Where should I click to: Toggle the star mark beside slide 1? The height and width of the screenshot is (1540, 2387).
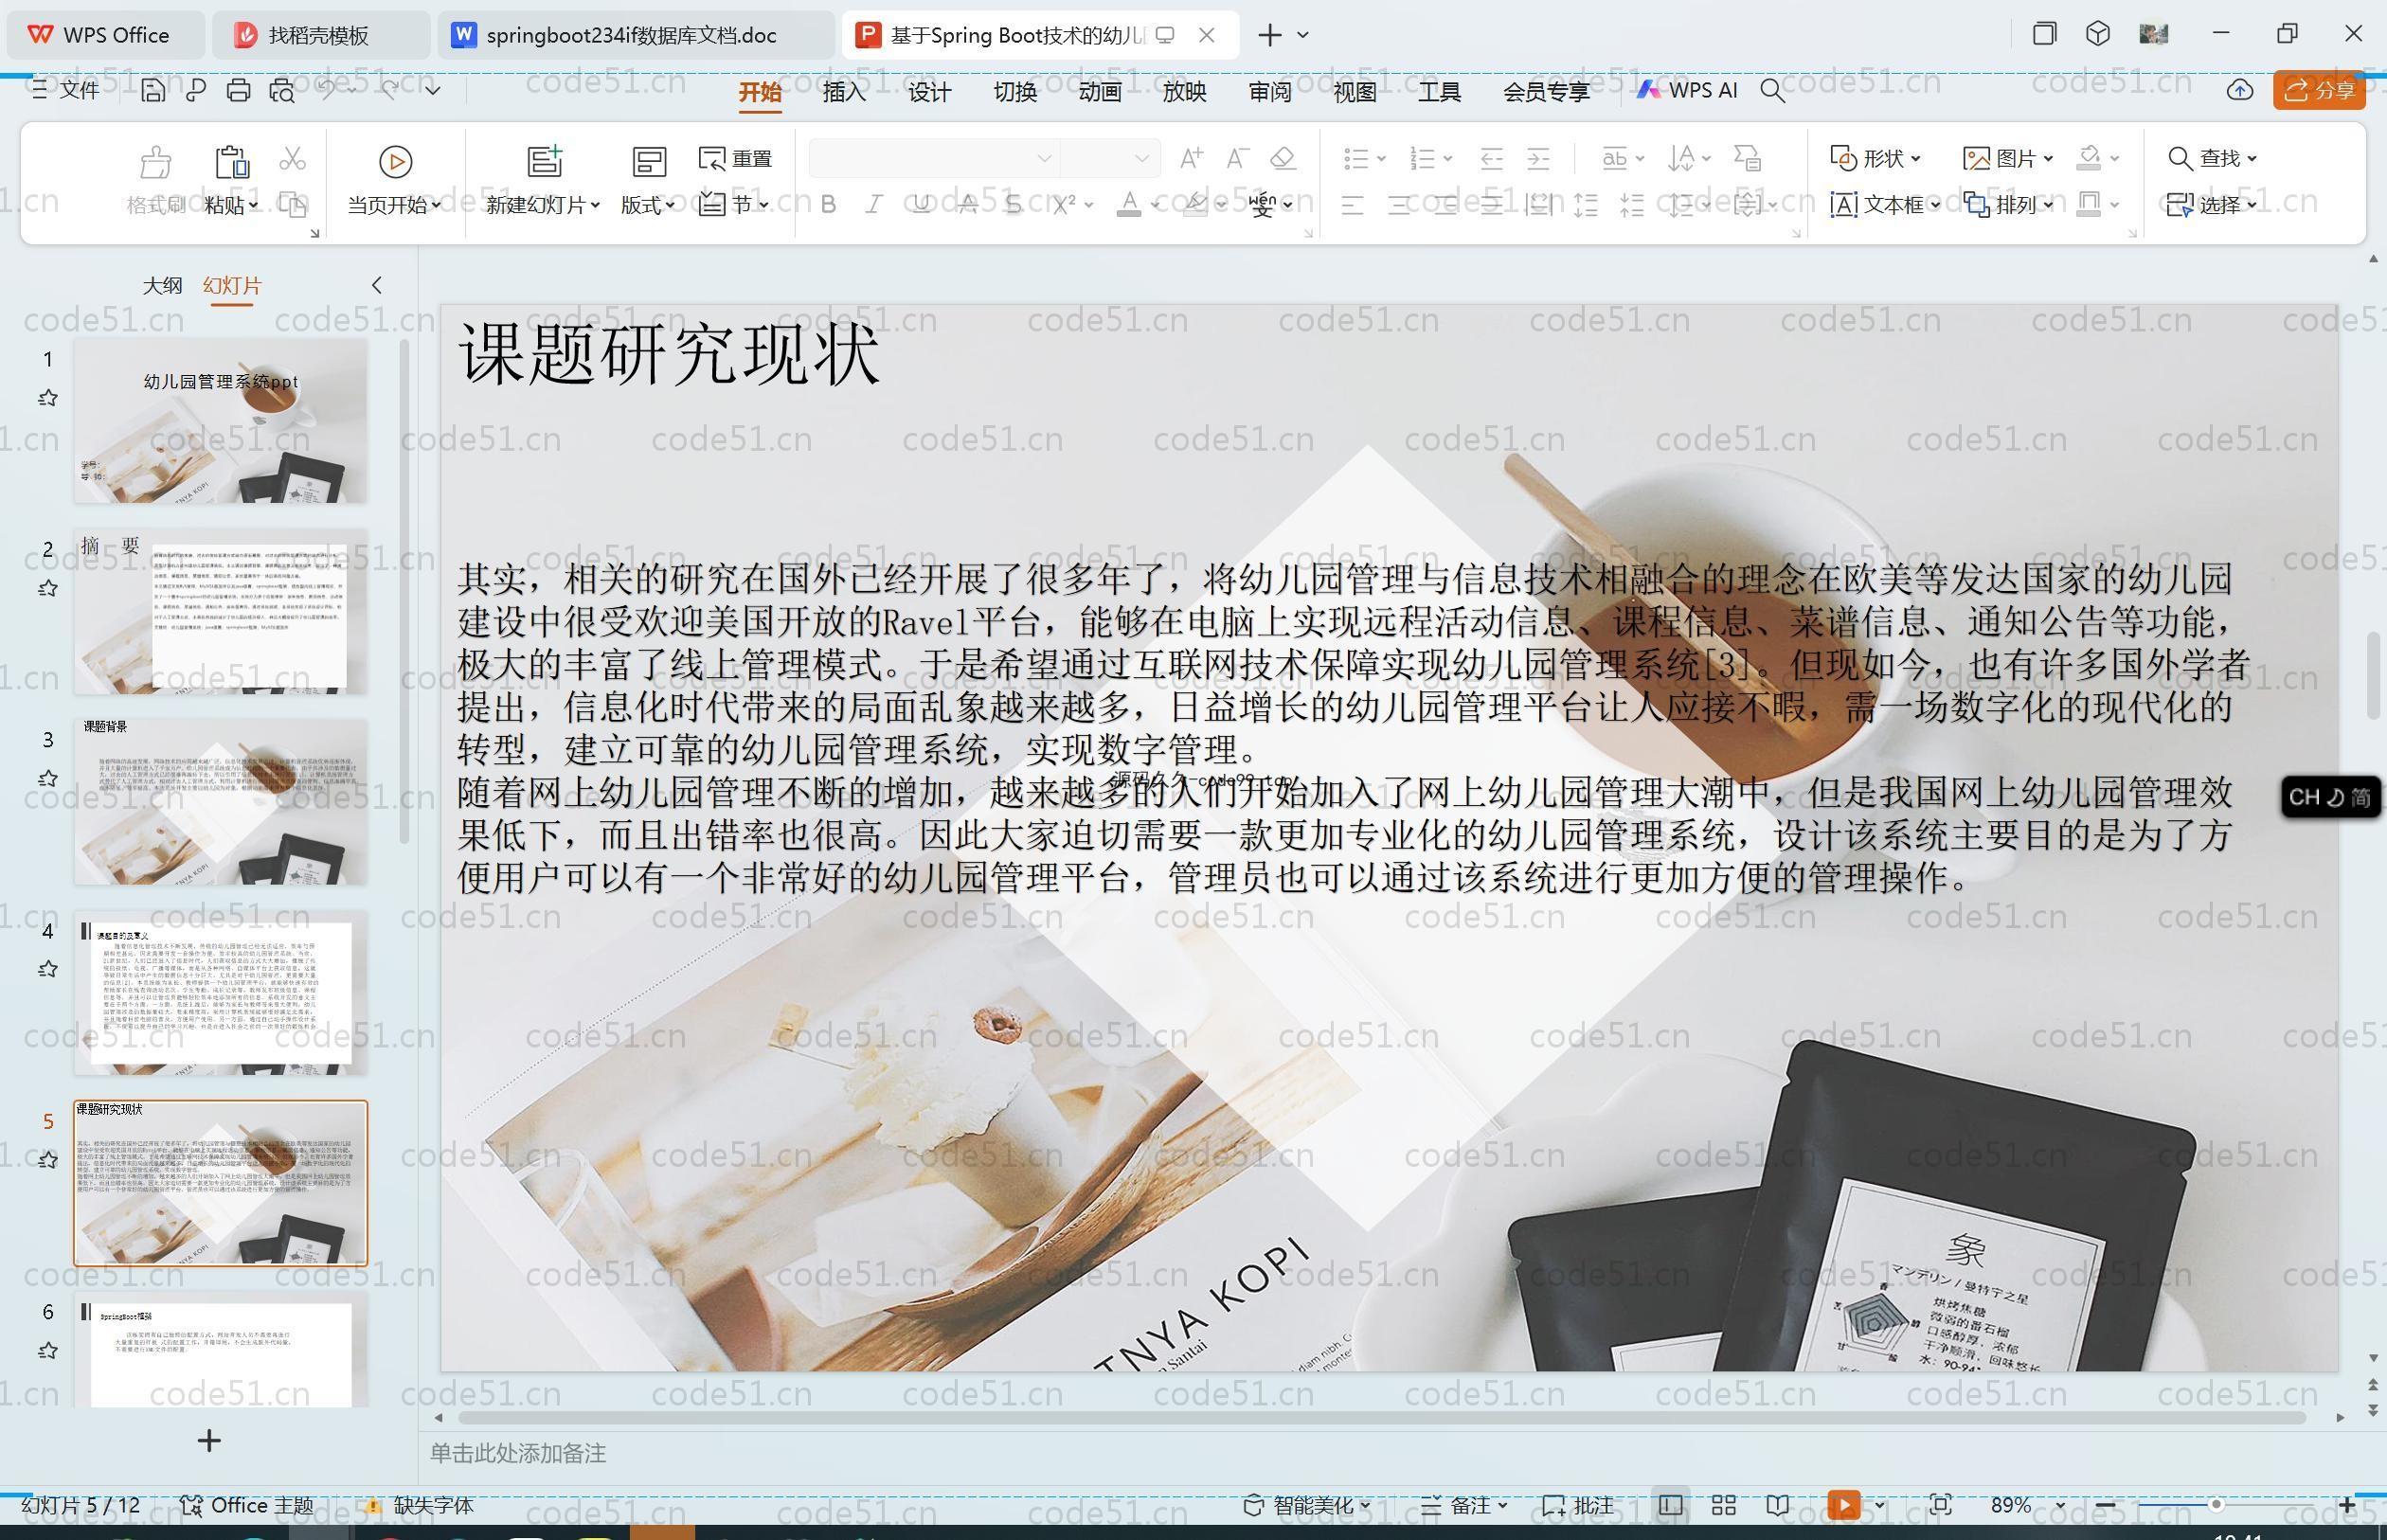[47, 398]
